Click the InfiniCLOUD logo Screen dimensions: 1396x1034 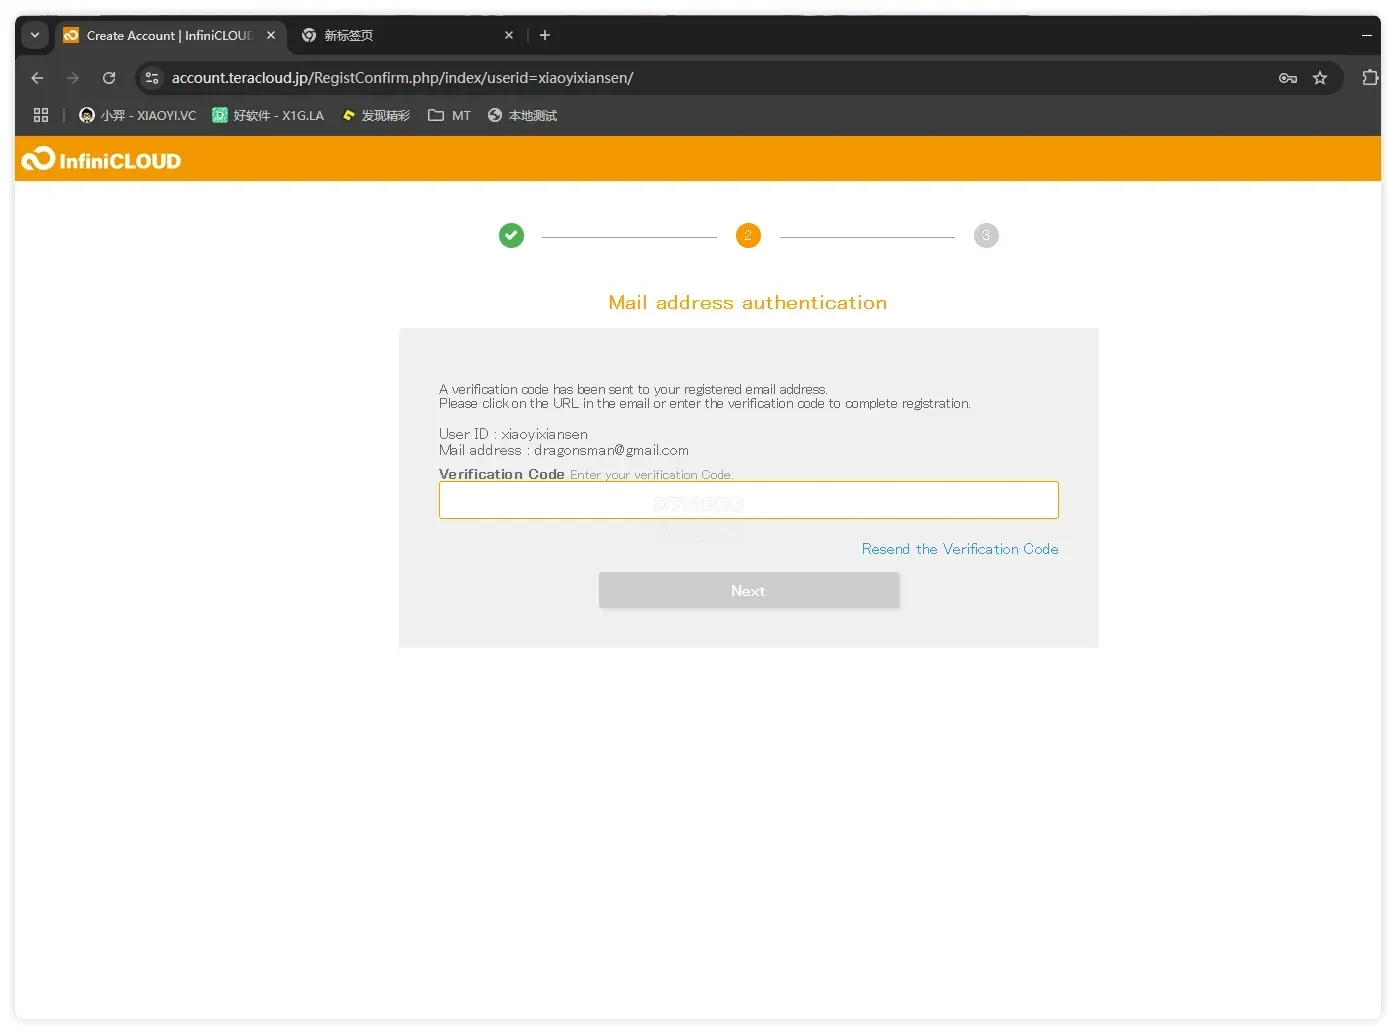pyautogui.click(x=101, y=160)
